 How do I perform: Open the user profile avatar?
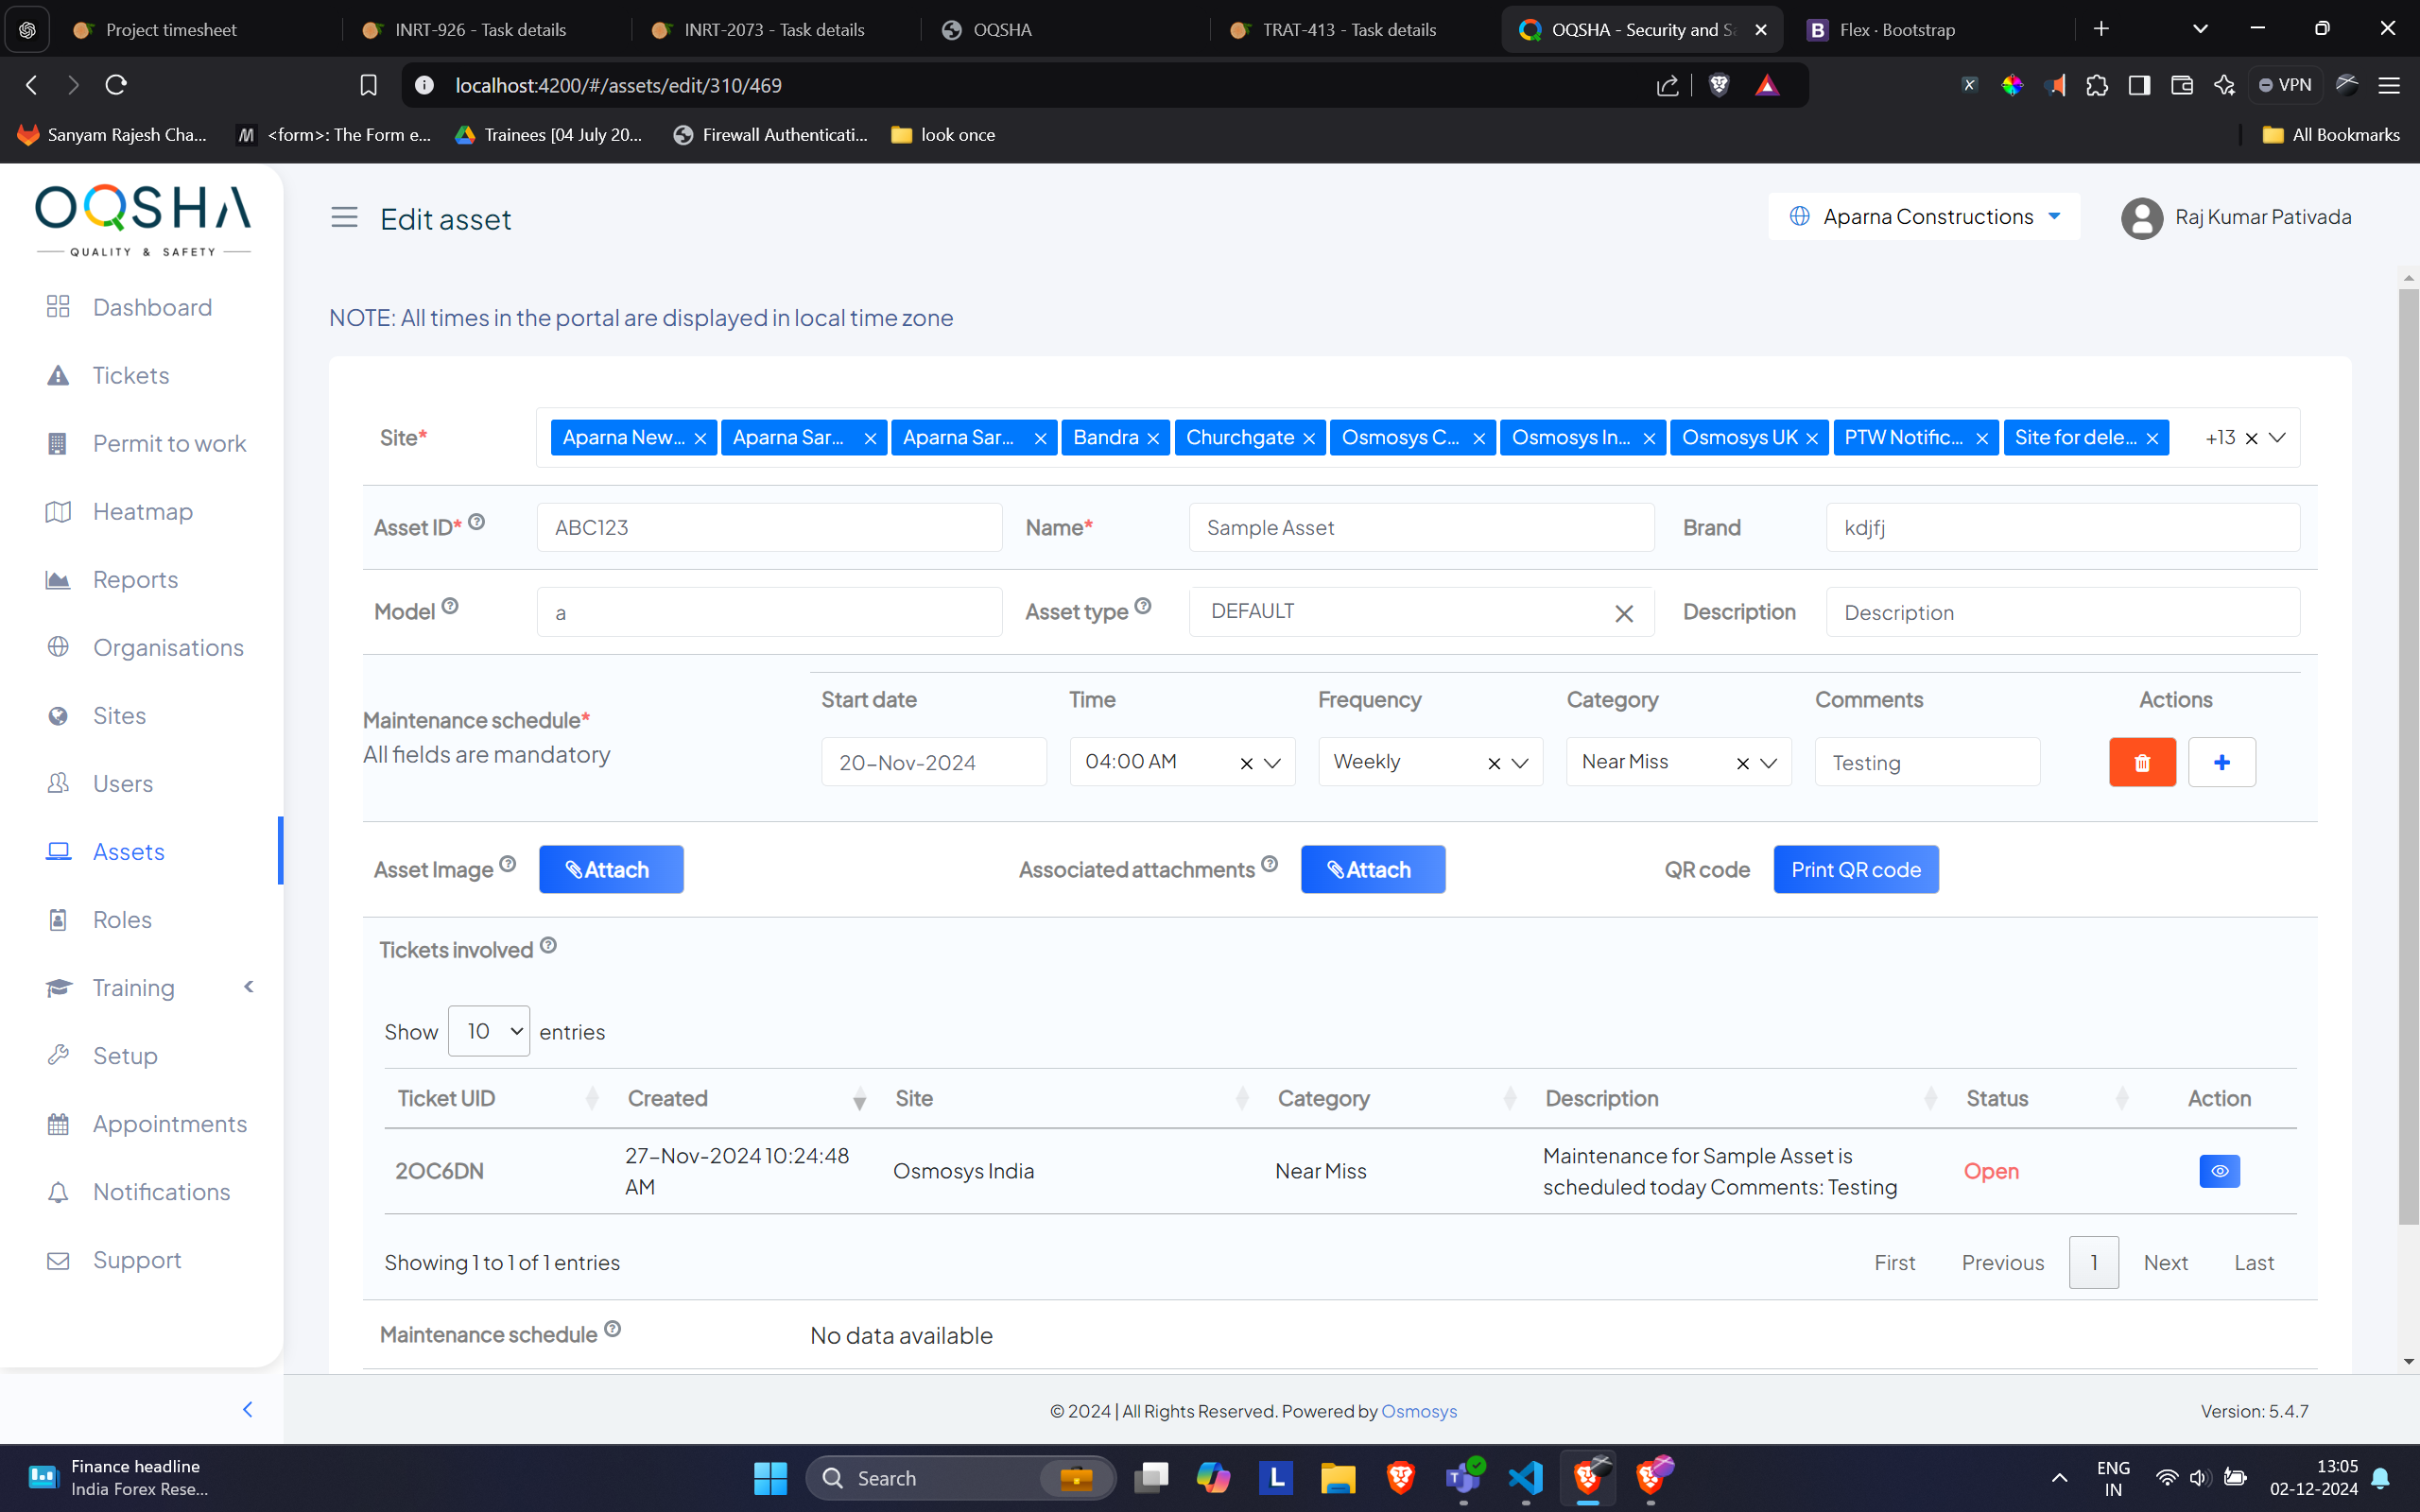(2141, 218)
